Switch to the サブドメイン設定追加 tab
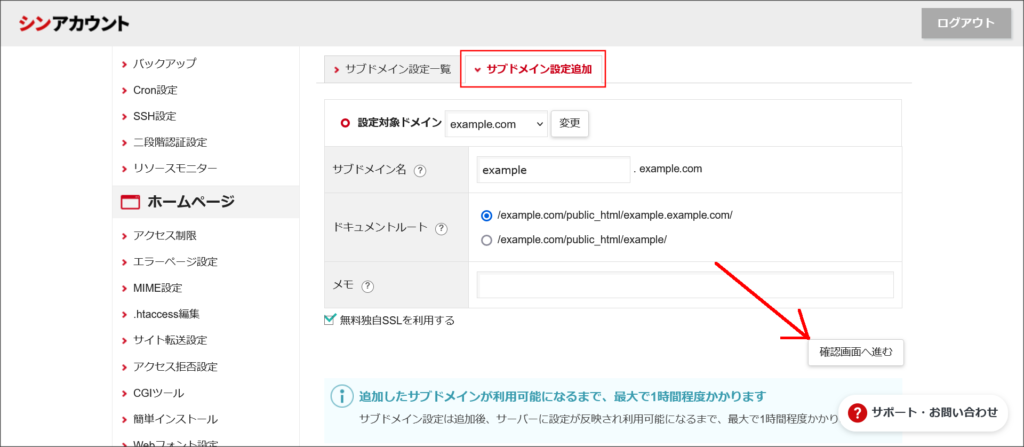 (x=533, y=70)
